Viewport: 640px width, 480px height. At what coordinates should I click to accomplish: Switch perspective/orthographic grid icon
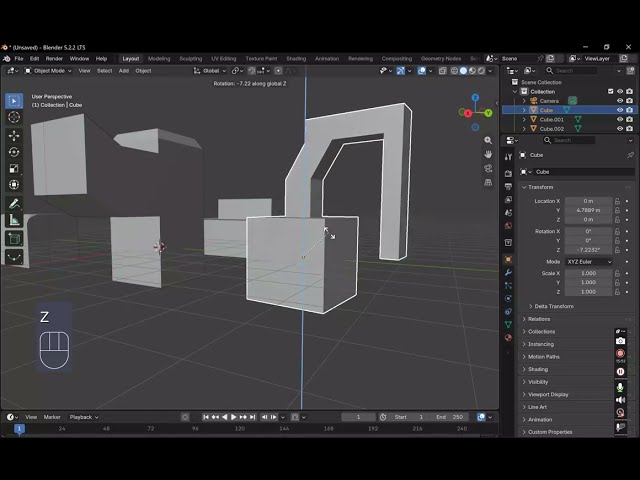click(488, 182)
